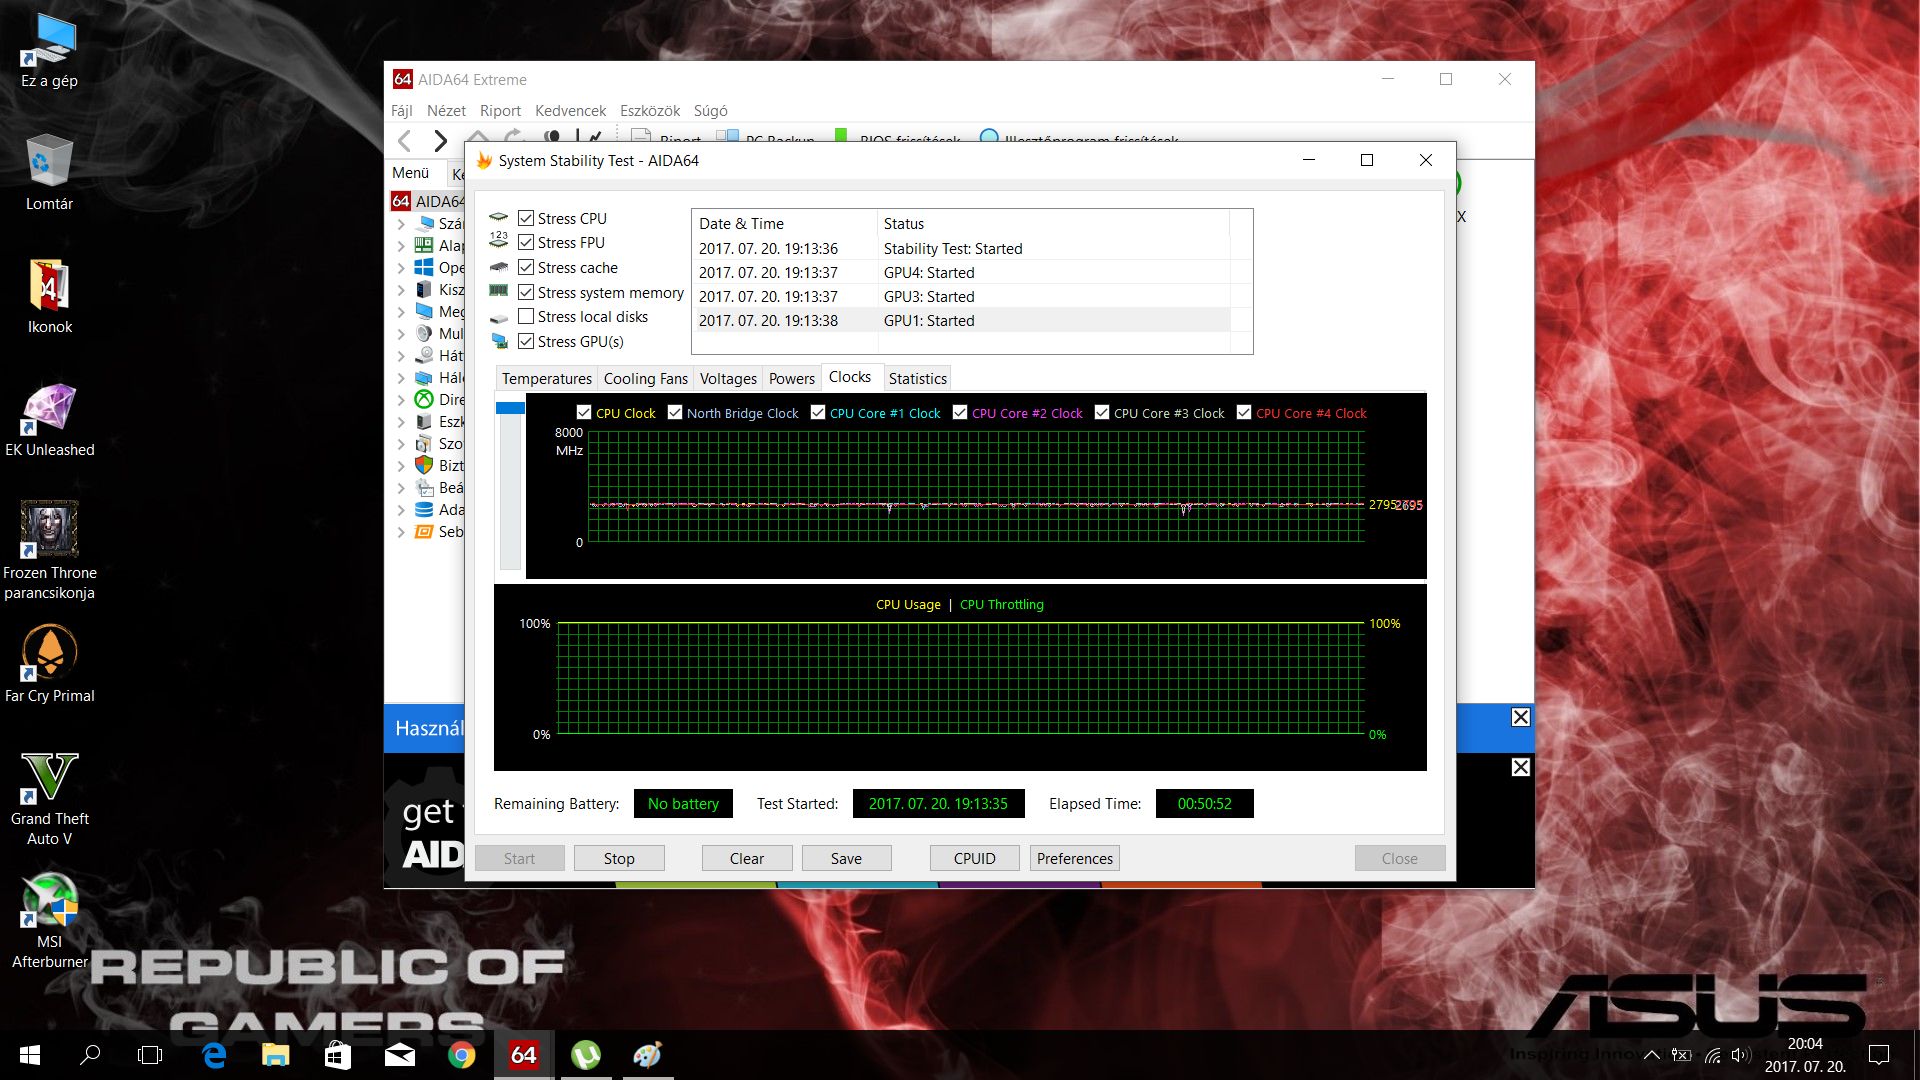Expand the Kisz tree node arrow
Screen dimensions: 1920x1080
point(401,290)
